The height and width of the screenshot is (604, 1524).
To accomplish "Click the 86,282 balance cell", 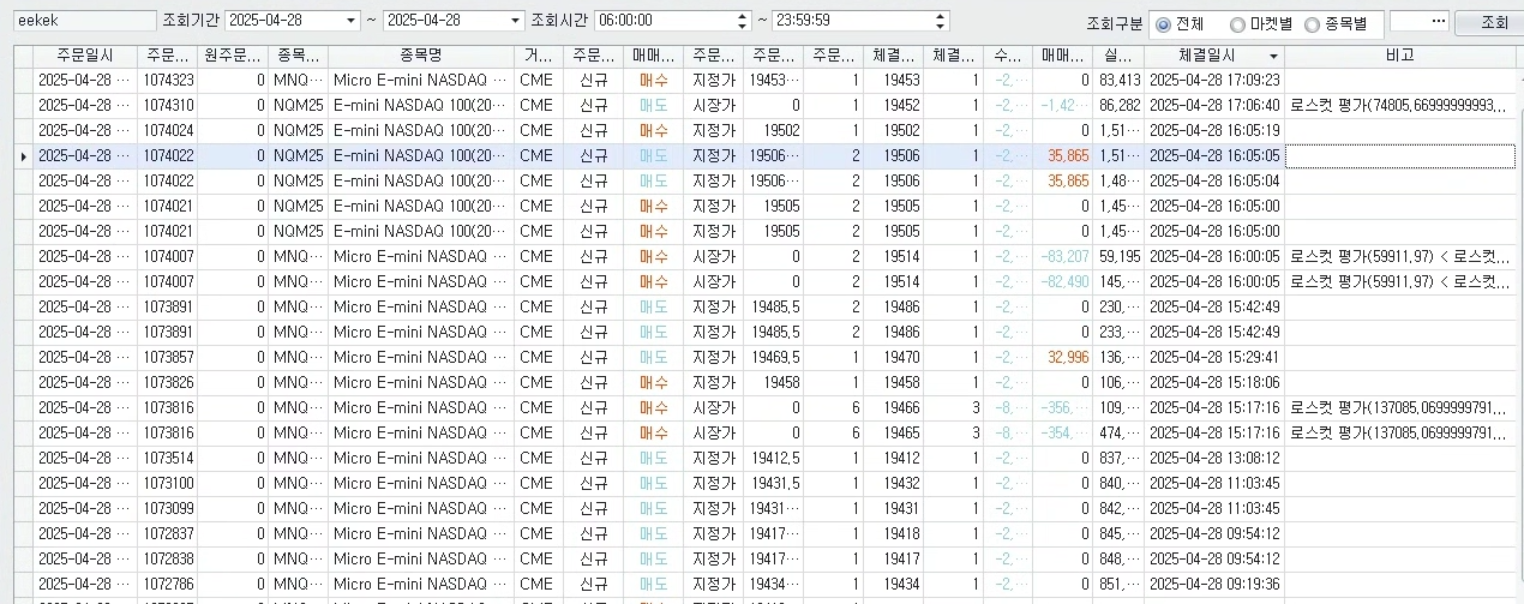I will (1118, 105).
